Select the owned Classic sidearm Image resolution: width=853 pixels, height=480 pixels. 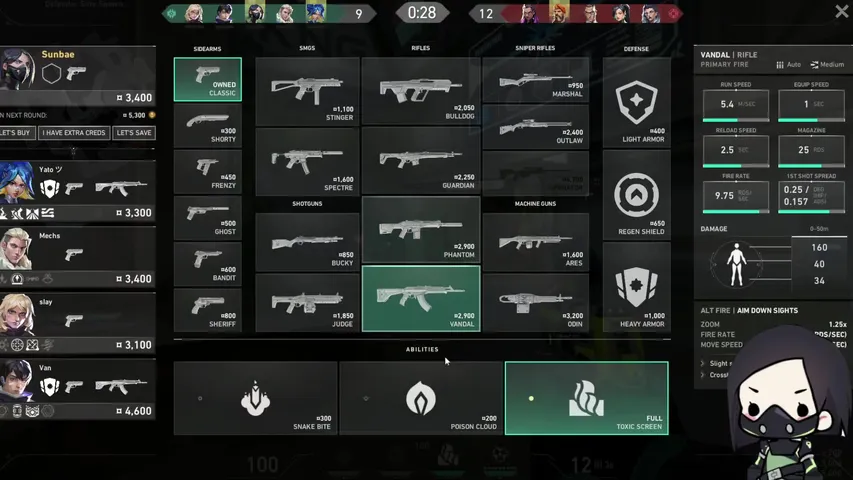pyautogui.click(x=208, y=79)
